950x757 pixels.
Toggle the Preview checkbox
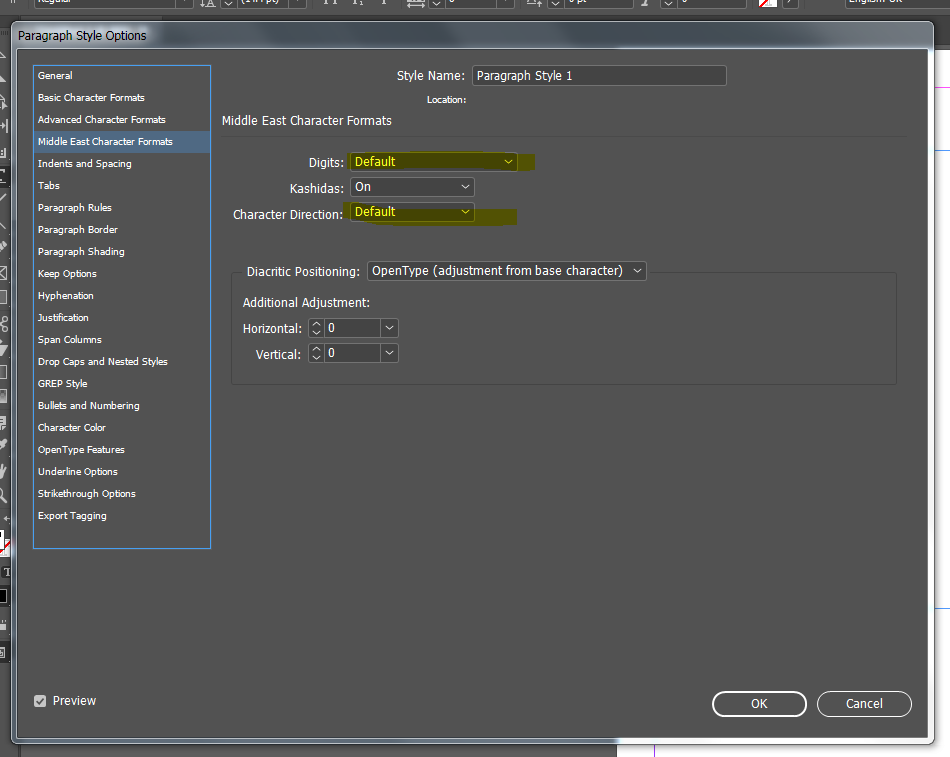coord(40,701)
